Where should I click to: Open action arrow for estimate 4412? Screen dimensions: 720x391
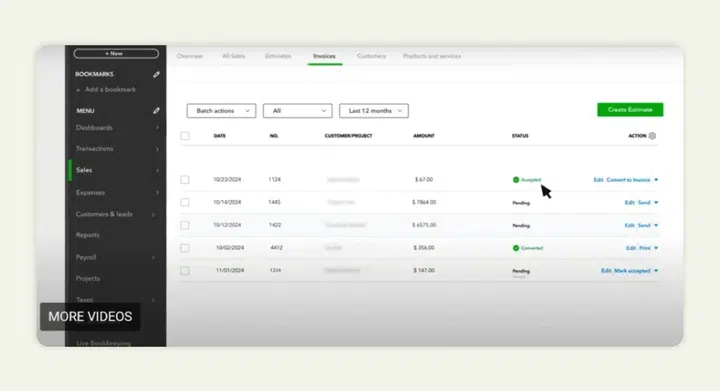(x=656, y=248)
